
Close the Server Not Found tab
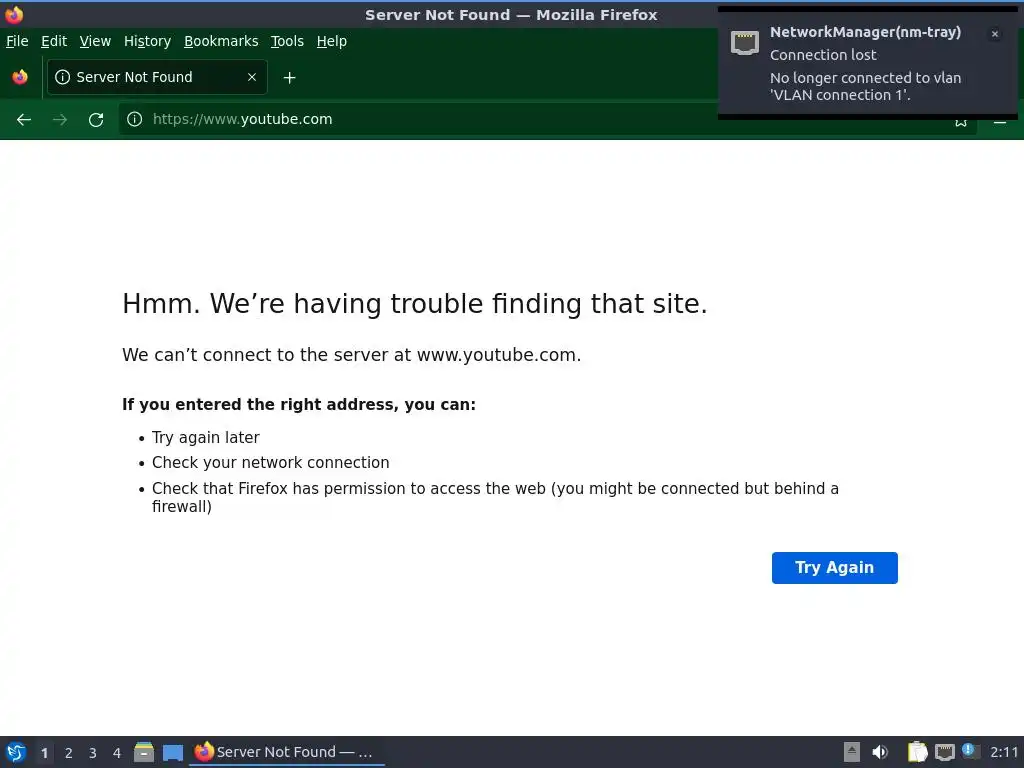click(x=252, y=77)
